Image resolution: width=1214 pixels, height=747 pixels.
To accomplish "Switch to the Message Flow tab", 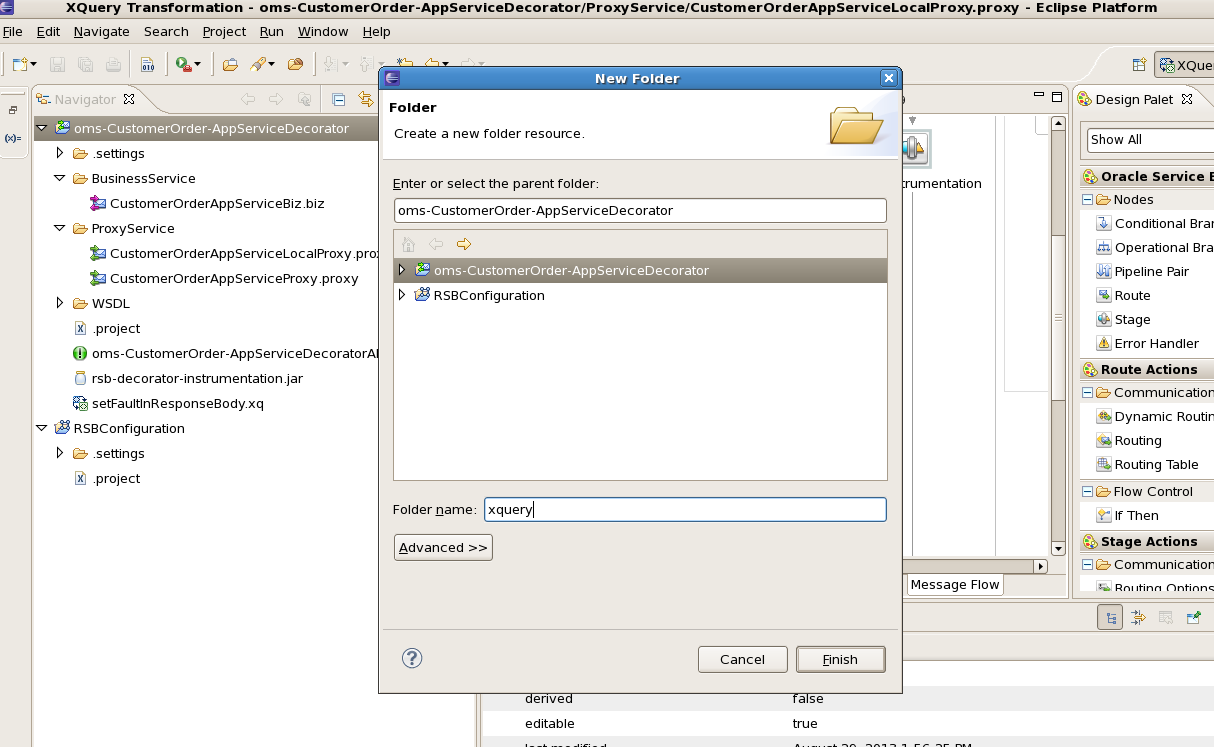I will [955, 585].
